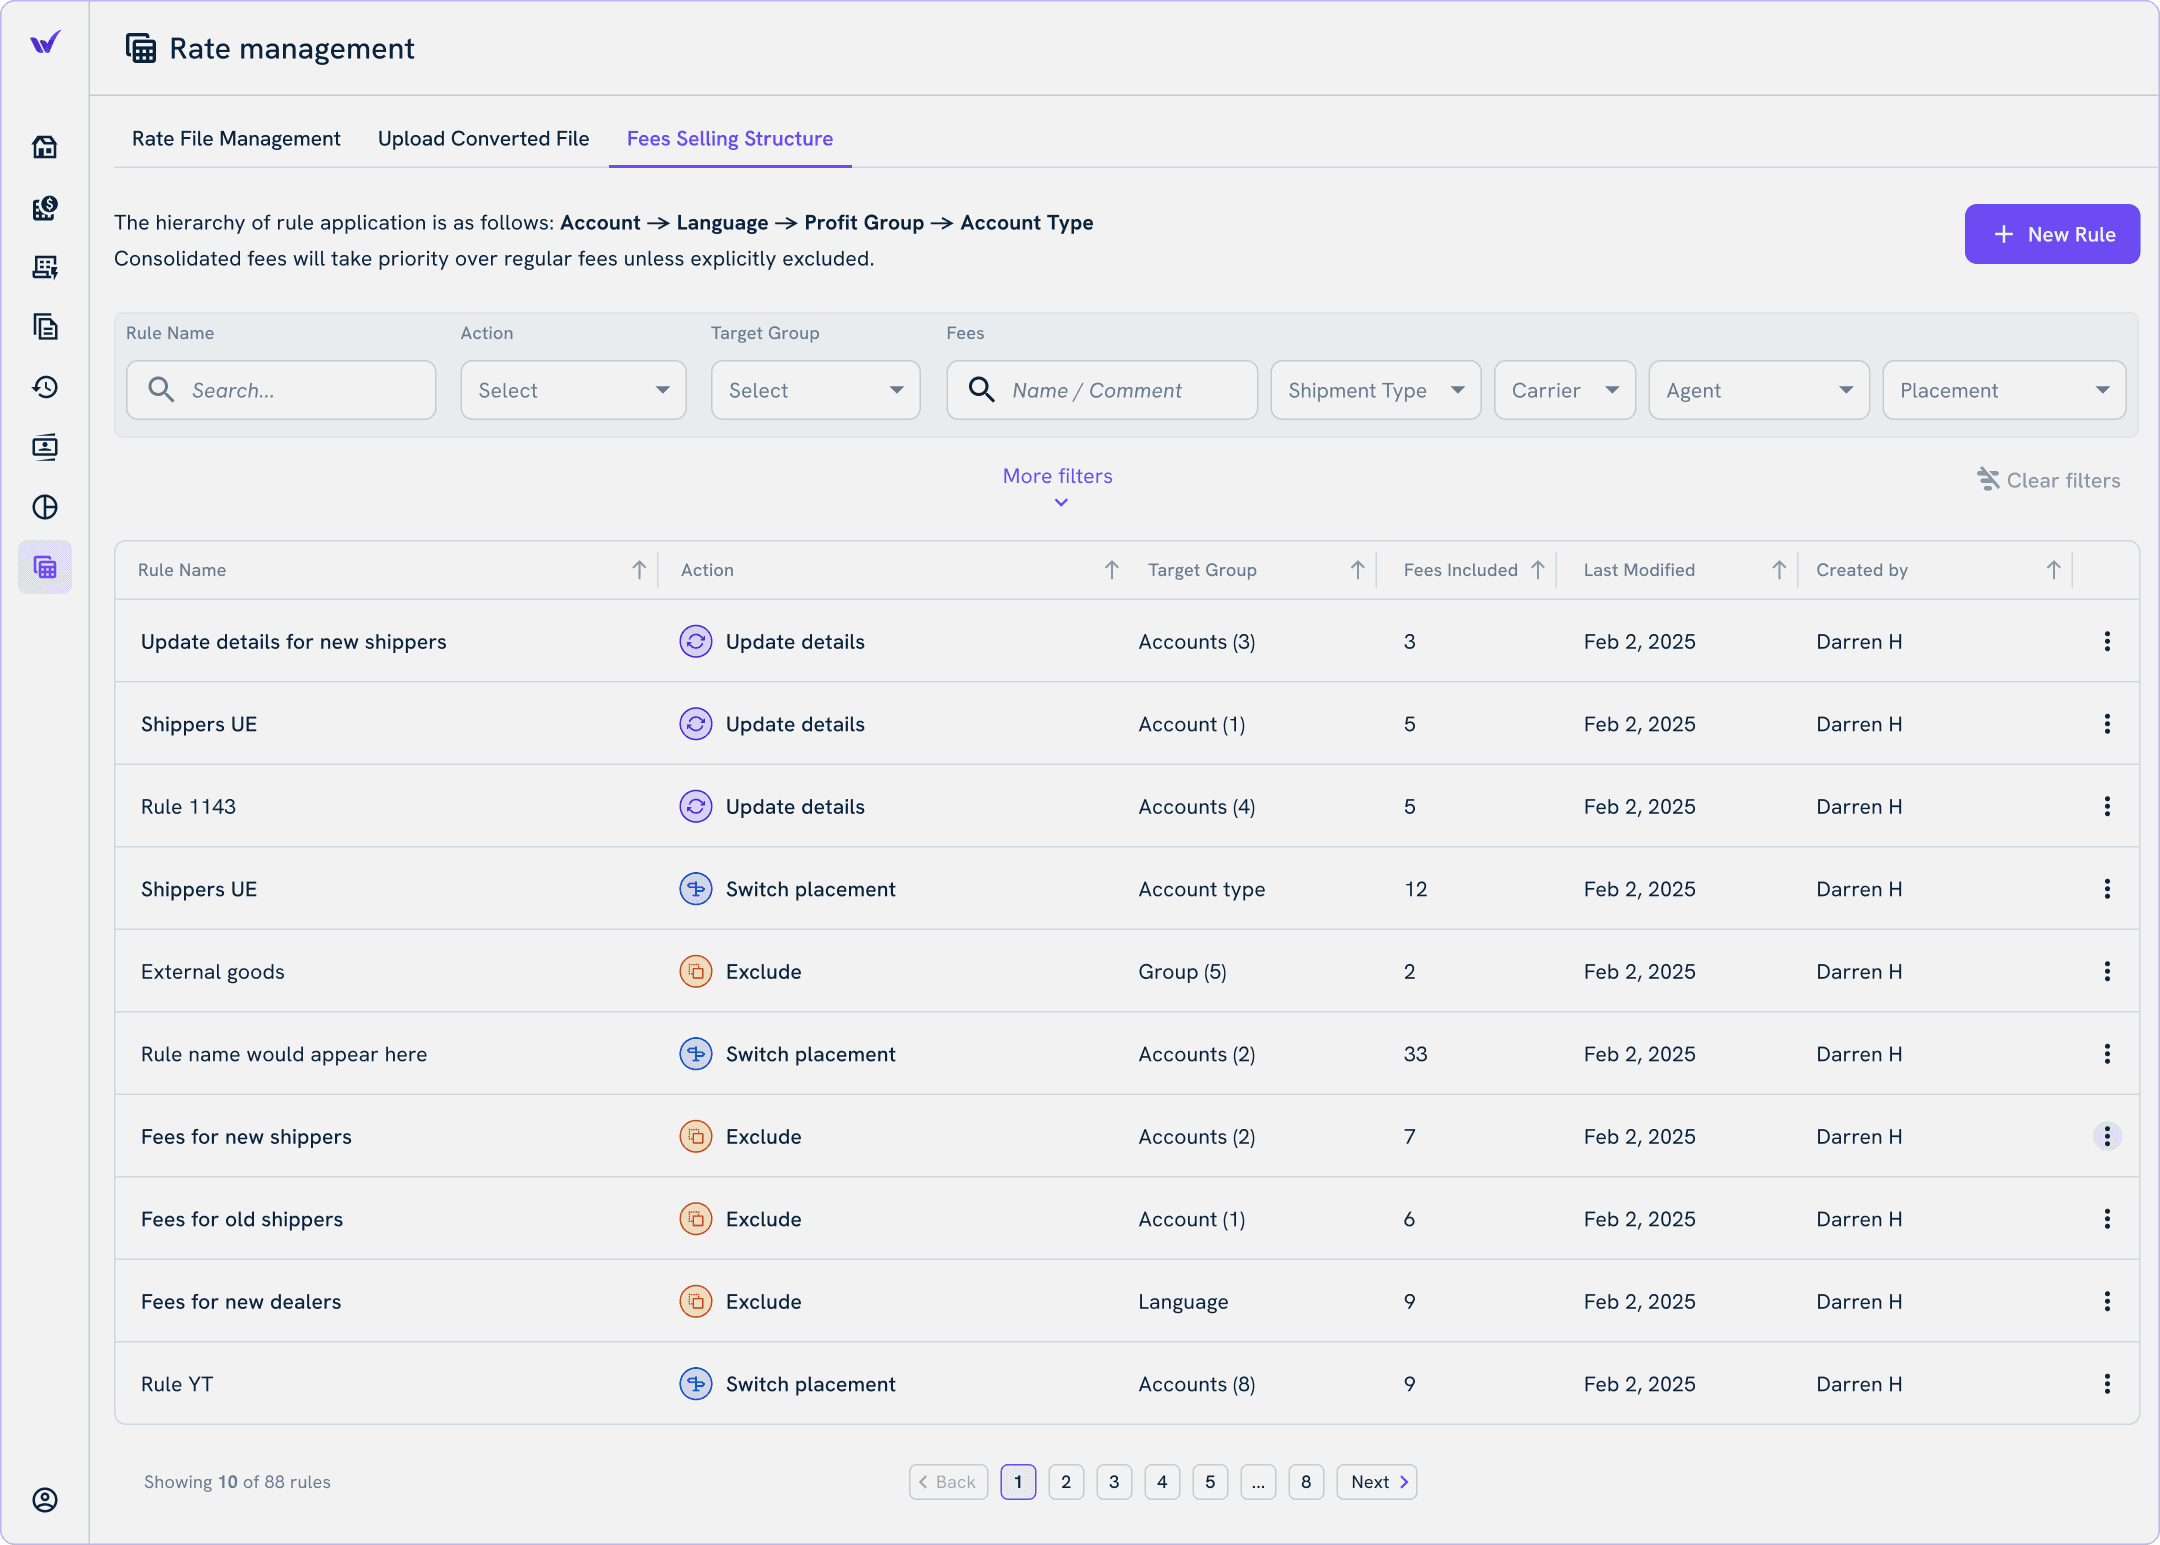Expand the Shipment Type dropdown

(x=1375, y=390)
